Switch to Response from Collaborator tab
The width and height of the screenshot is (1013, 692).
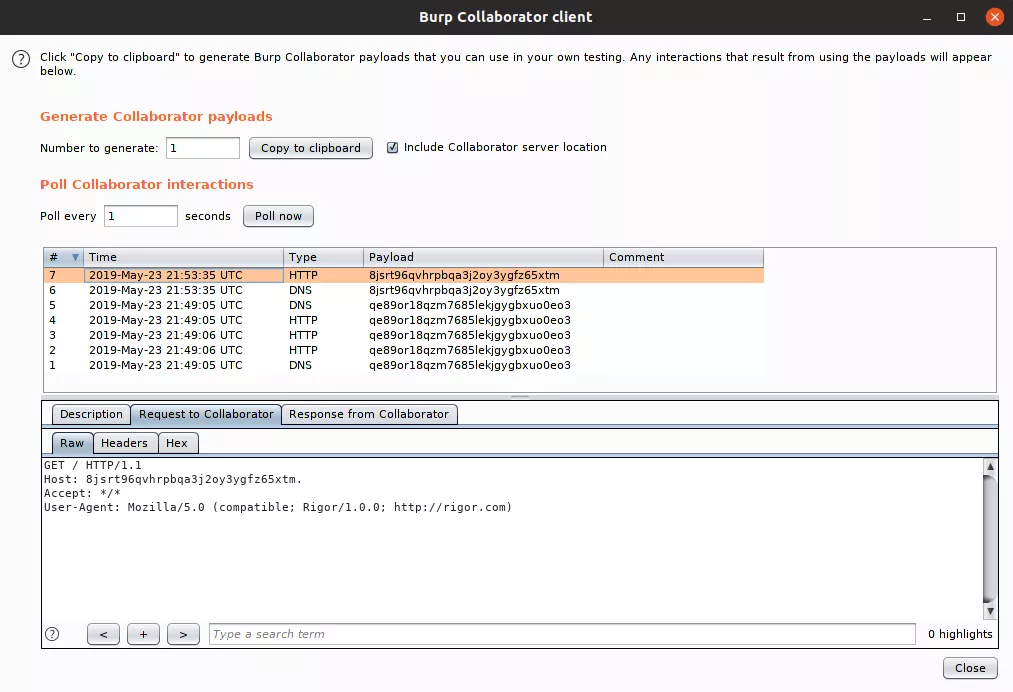pyautogui.click(x=369, y=414)
